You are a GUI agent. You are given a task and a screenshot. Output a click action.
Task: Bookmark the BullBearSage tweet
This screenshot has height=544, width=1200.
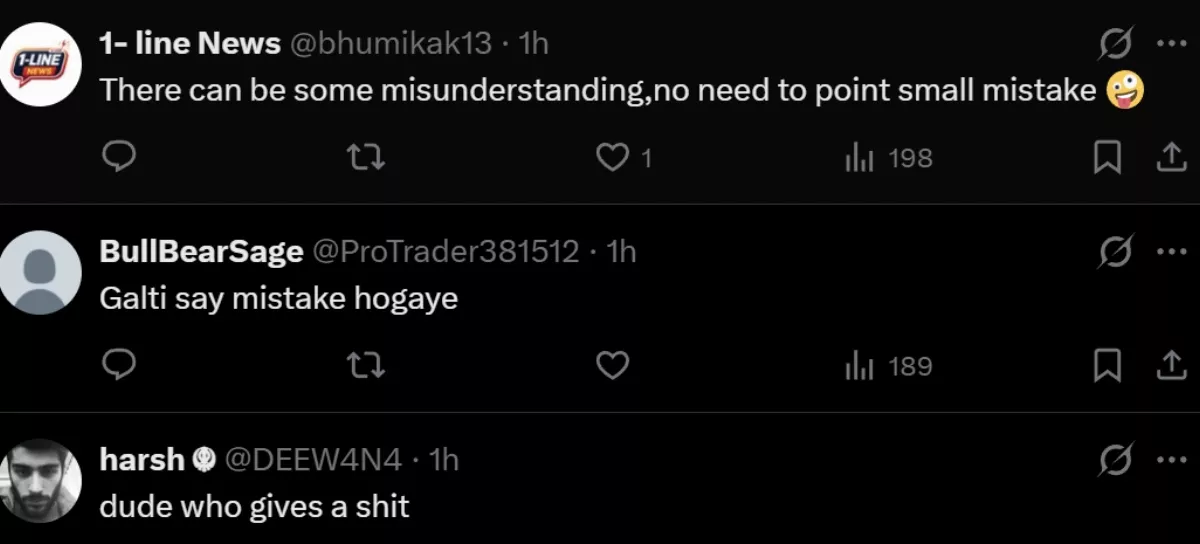tap(1106, 367)
